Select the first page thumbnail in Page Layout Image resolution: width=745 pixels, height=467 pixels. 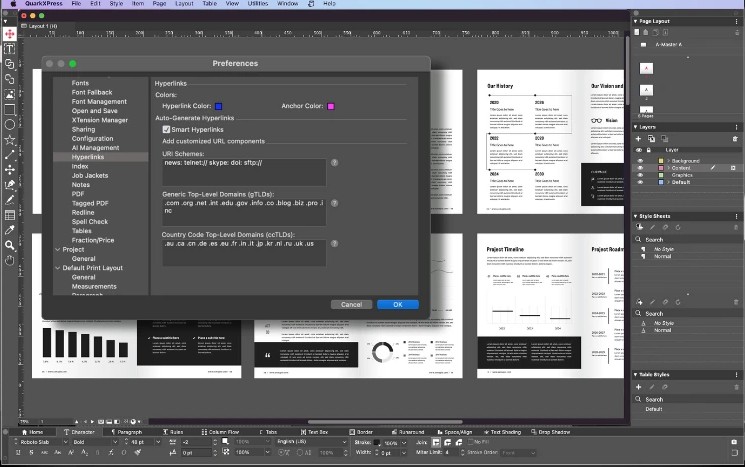[x=646, y=68]
